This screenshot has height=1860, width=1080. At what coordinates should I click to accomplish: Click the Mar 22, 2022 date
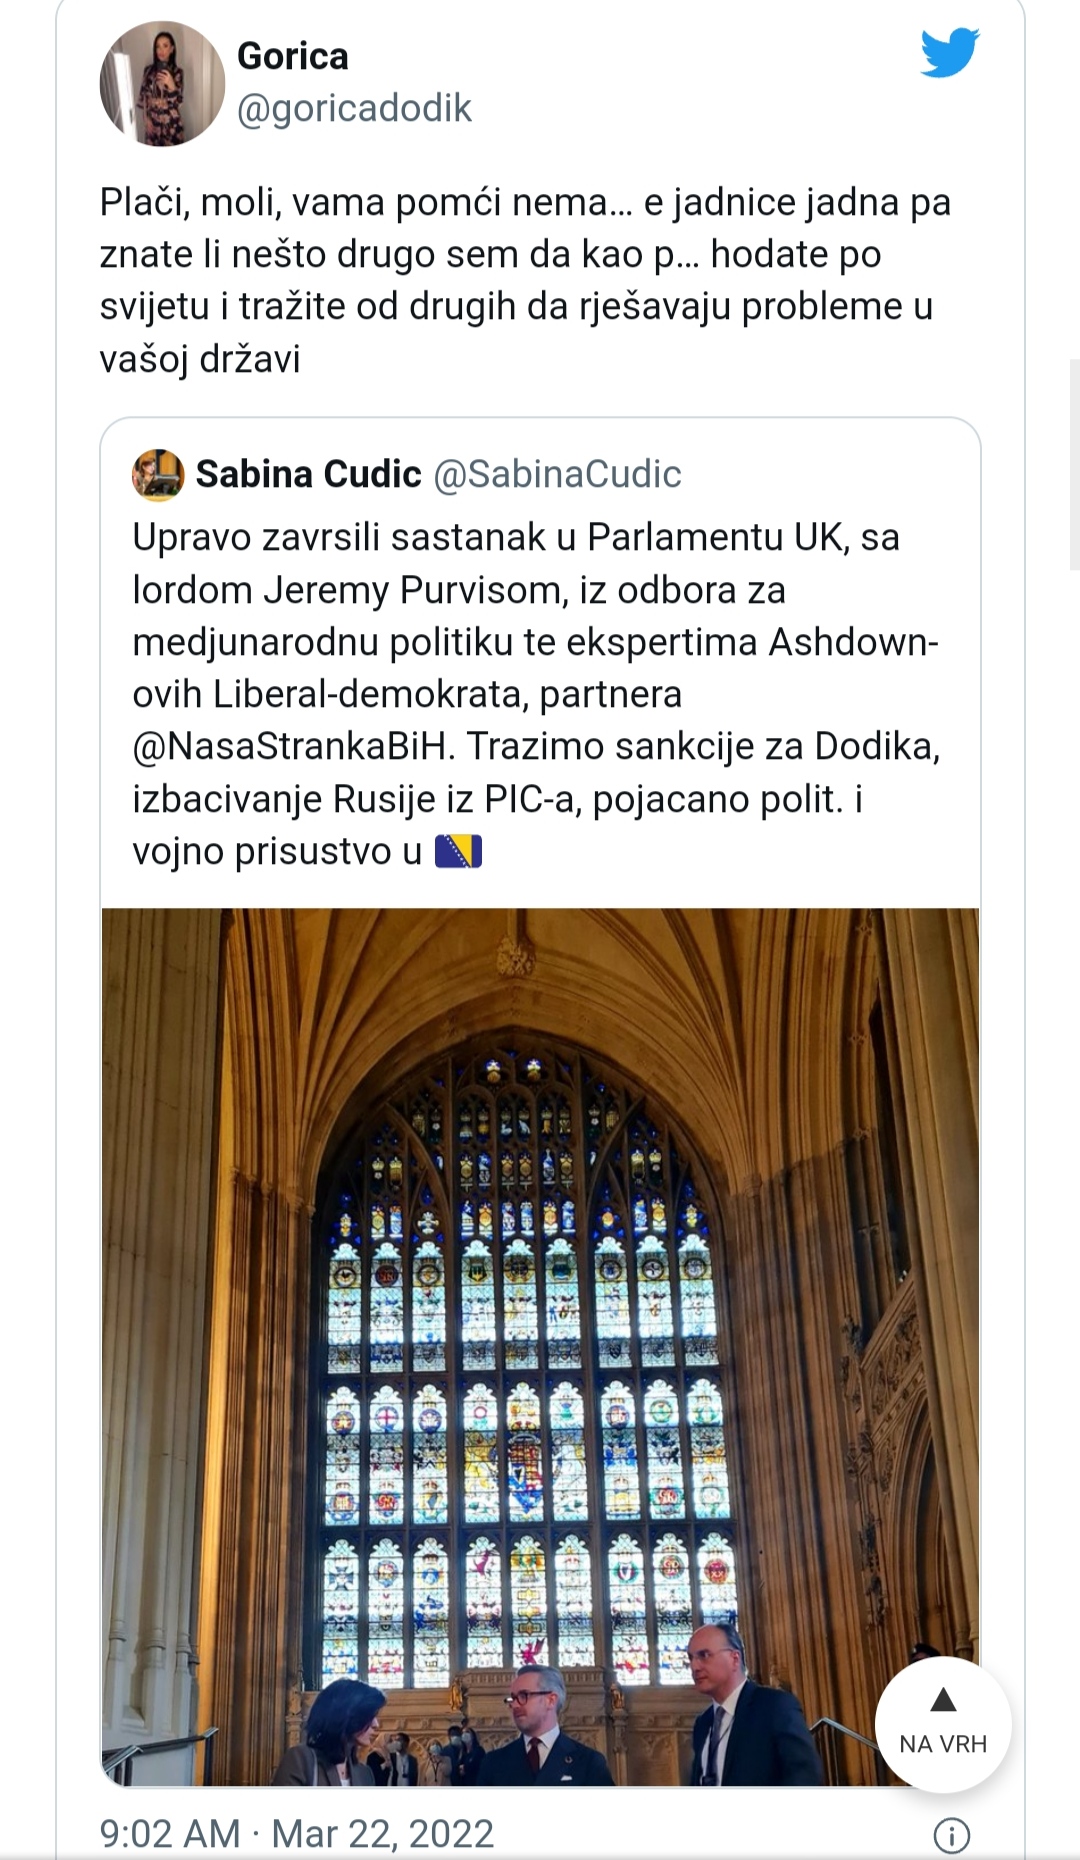click(x=383, y=1834)
